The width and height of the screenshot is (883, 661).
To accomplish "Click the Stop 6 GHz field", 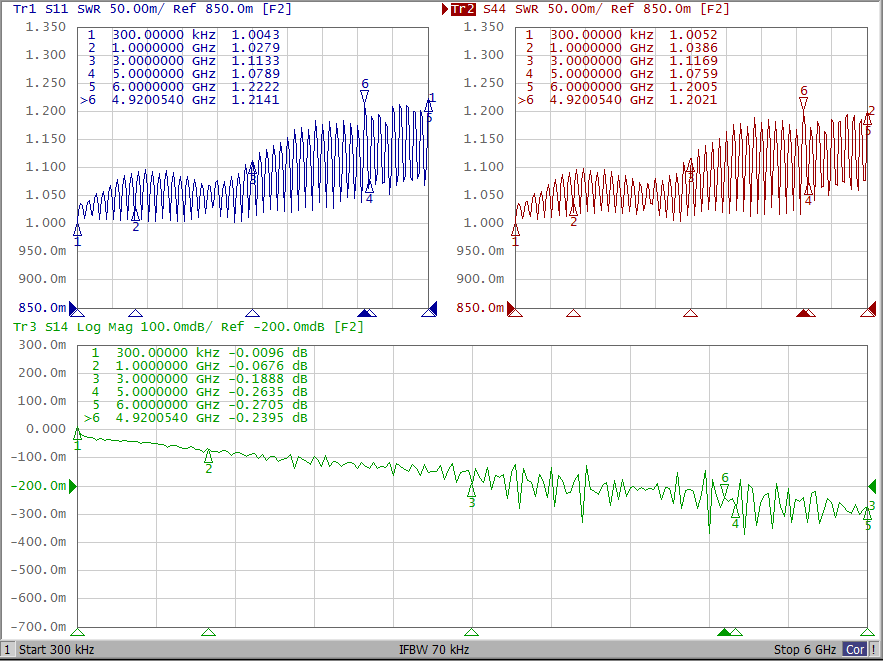I will (x=805, y=650).
